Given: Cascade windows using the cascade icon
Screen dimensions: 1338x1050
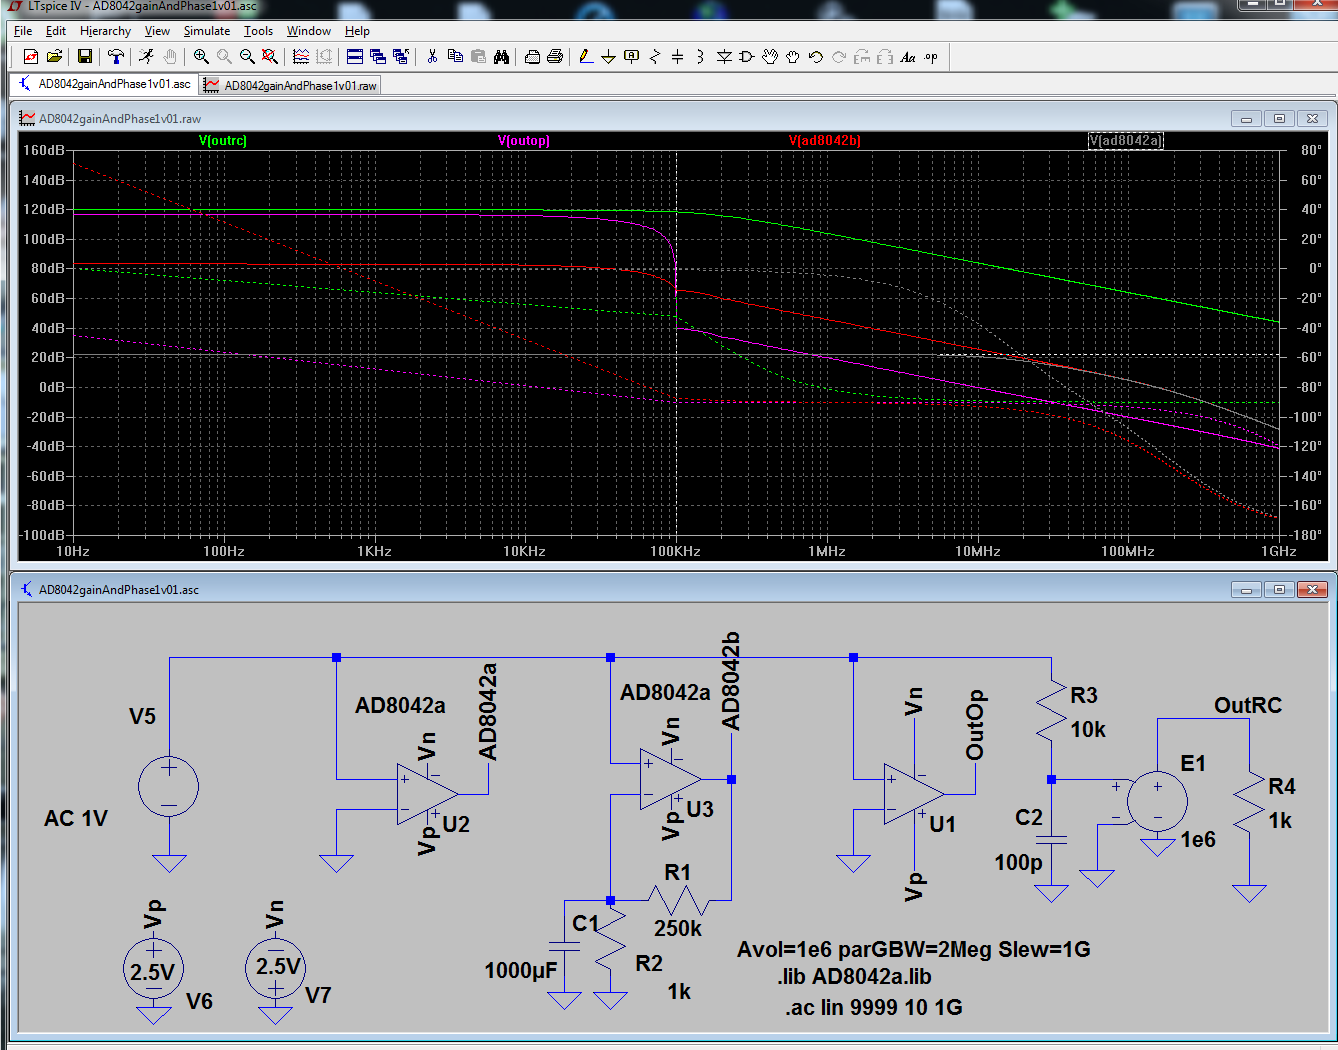Looking at the screenshot, I should [378, 57].
